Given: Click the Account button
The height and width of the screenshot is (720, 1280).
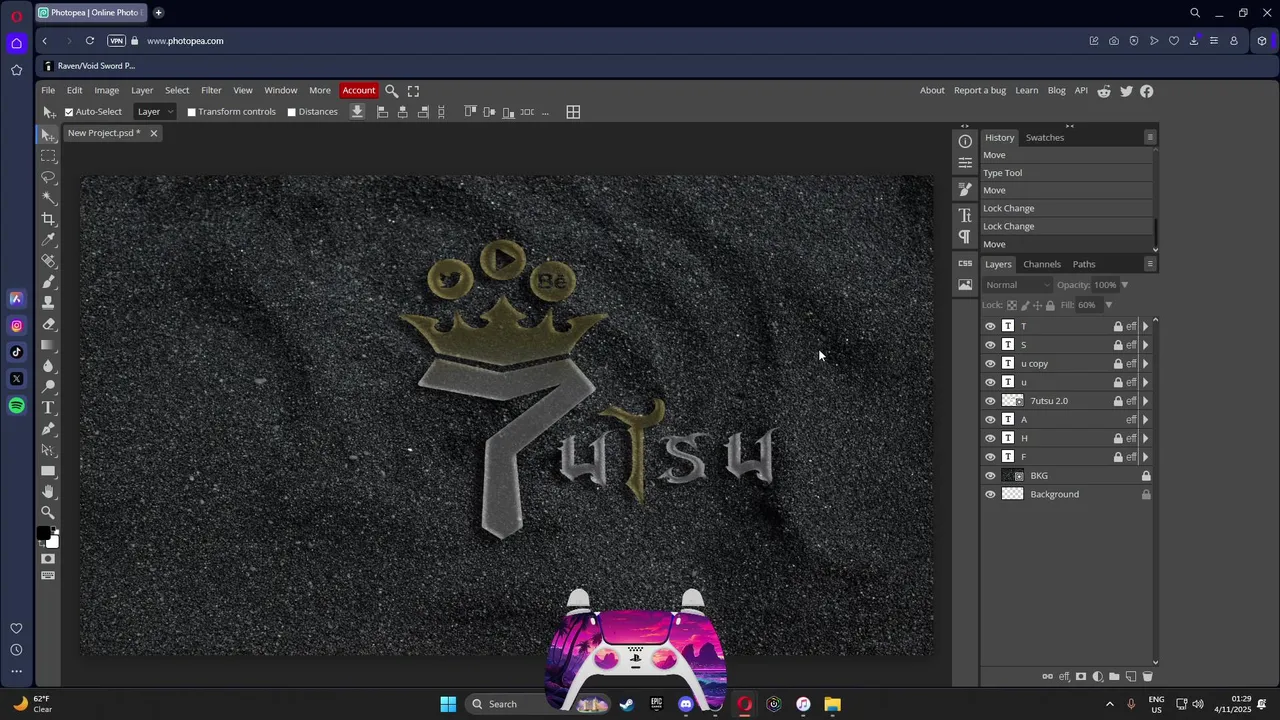Looking at the screenshot, I should [x=359, y=91].
